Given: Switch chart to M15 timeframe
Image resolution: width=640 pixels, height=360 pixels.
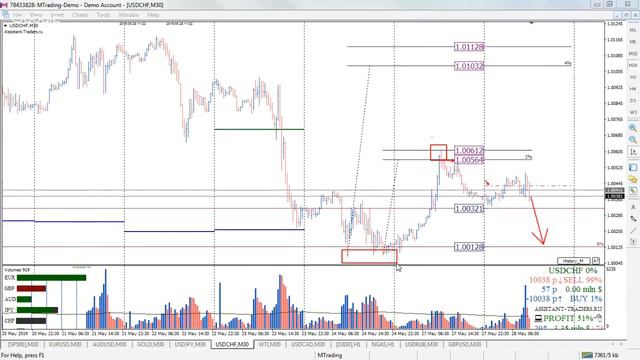Looking at the screenshot, I should (x=633, y=53).
